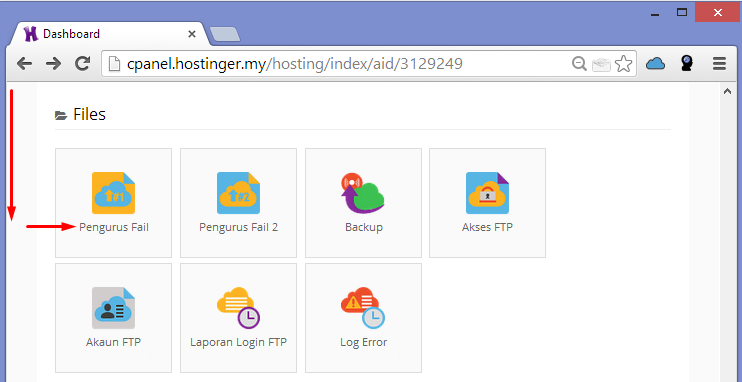Click the Files section heading text
This screenshot has width=742, height=382.
tap(89, 115)
